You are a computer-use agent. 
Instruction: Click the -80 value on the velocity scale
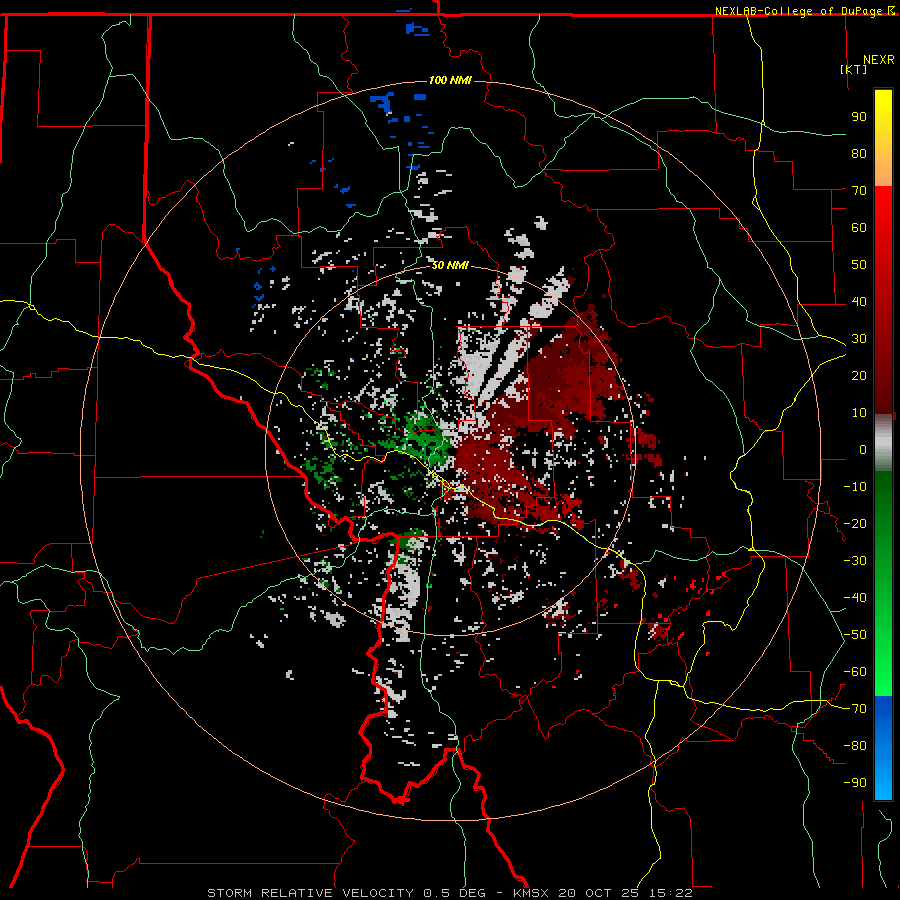pos(855,746)
